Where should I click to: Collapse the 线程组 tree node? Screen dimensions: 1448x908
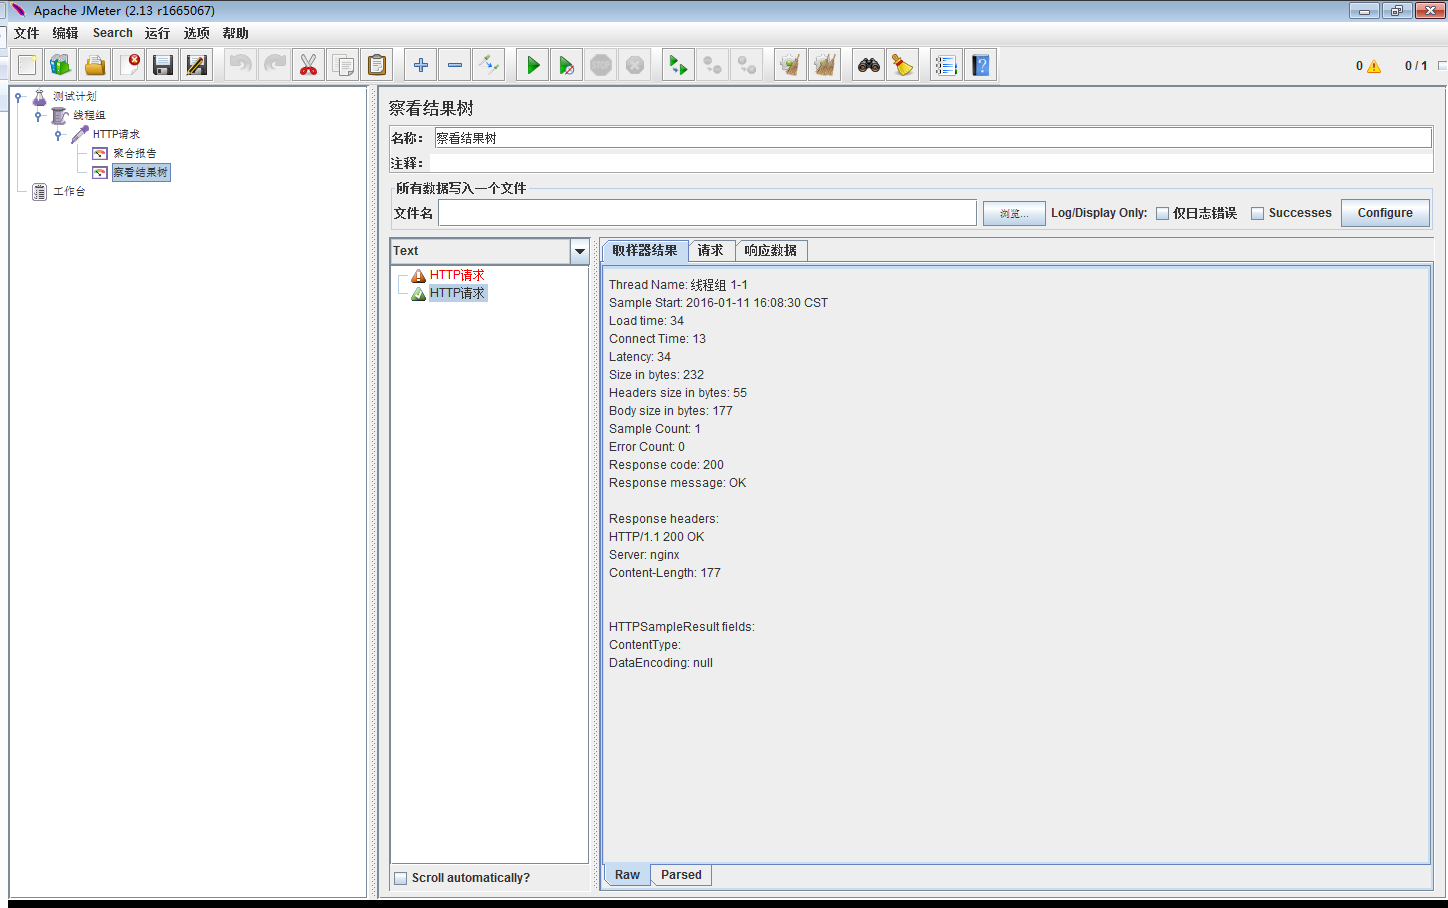coord(38,116)
